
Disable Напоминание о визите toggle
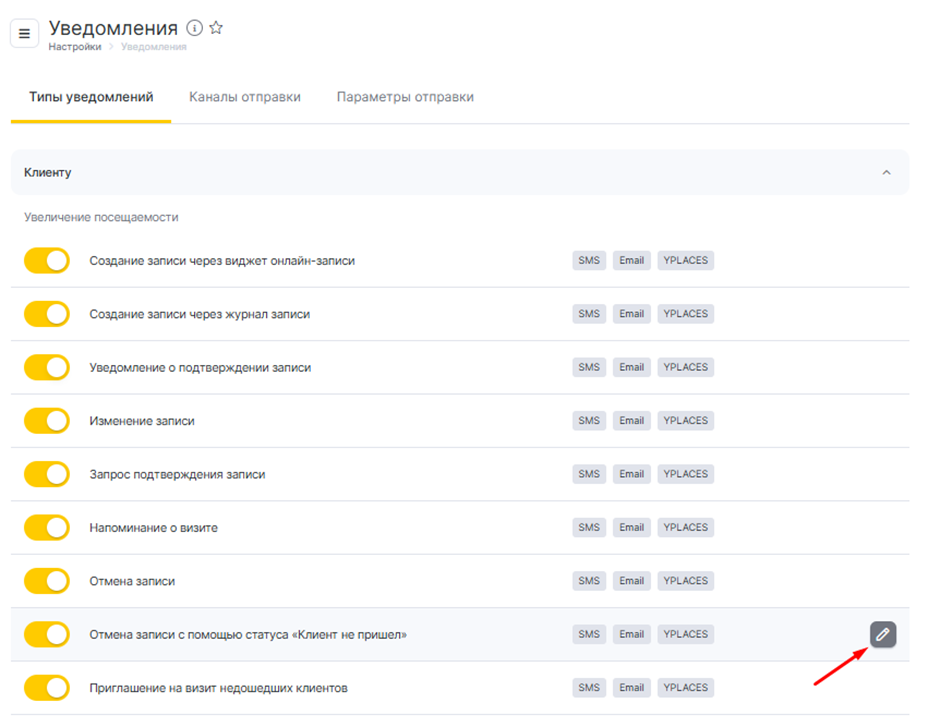click(x=47, y=528)
